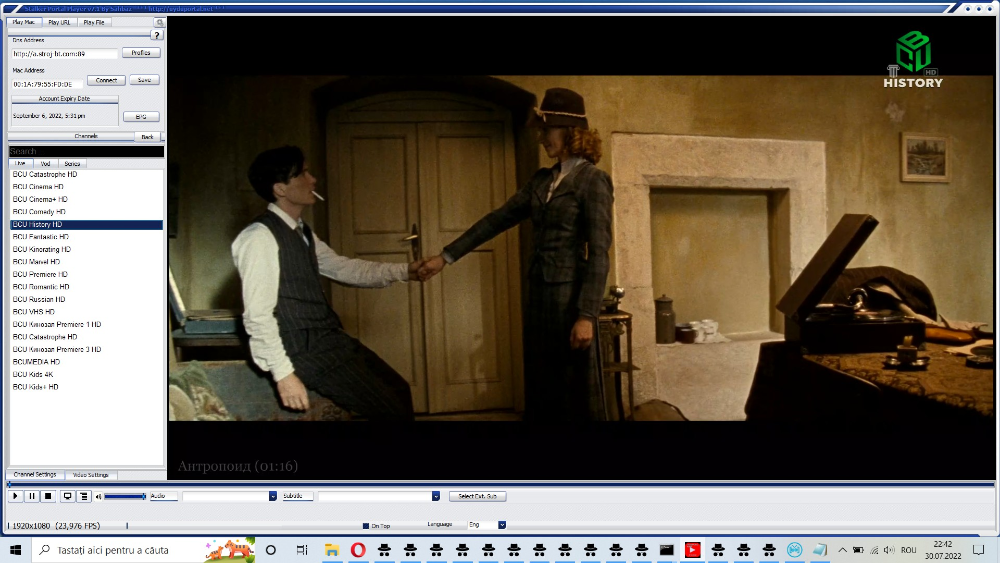Stop playback with the square button

pos(48,496)
